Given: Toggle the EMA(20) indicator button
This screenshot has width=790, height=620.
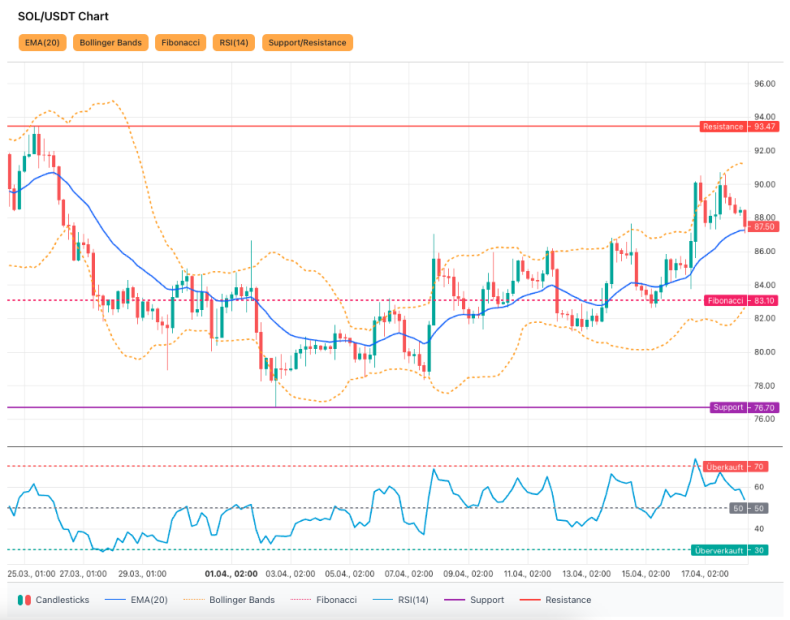Looking at the screenshot, I should [42, 42].
